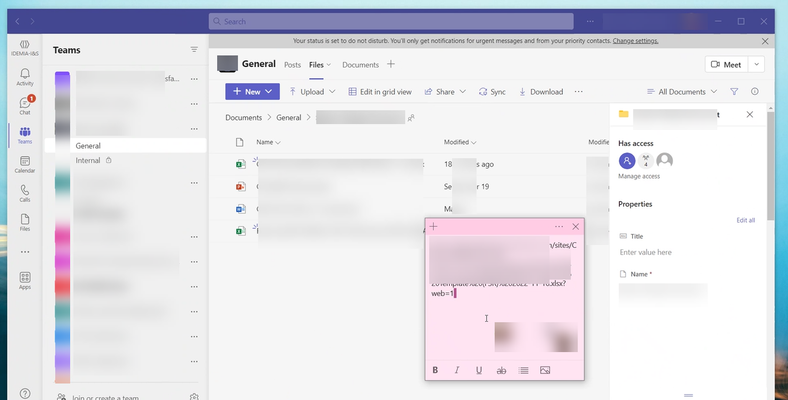Toggle strikethrough in sticky note
The height and width of the screenshot is (400, 788).
point(501,370)
